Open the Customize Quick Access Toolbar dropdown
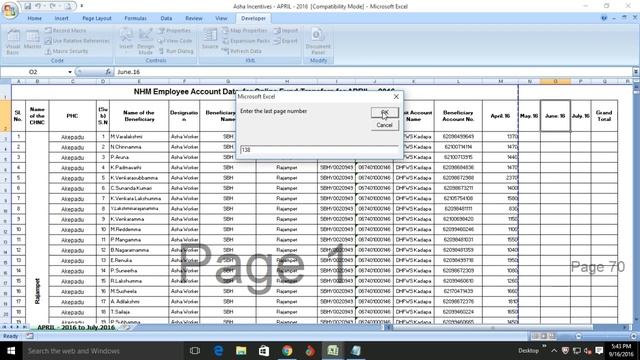 coord(82,6)
